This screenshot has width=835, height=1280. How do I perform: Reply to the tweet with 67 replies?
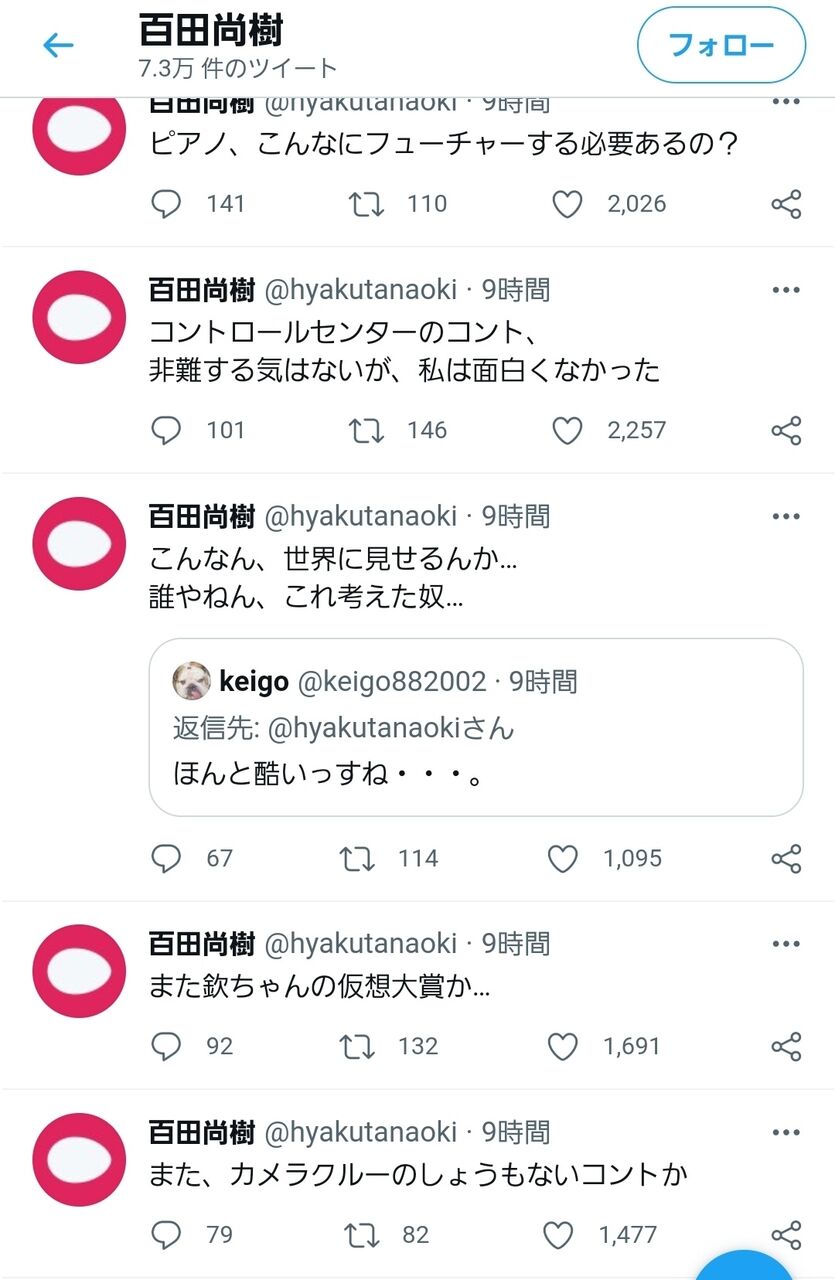166,858
